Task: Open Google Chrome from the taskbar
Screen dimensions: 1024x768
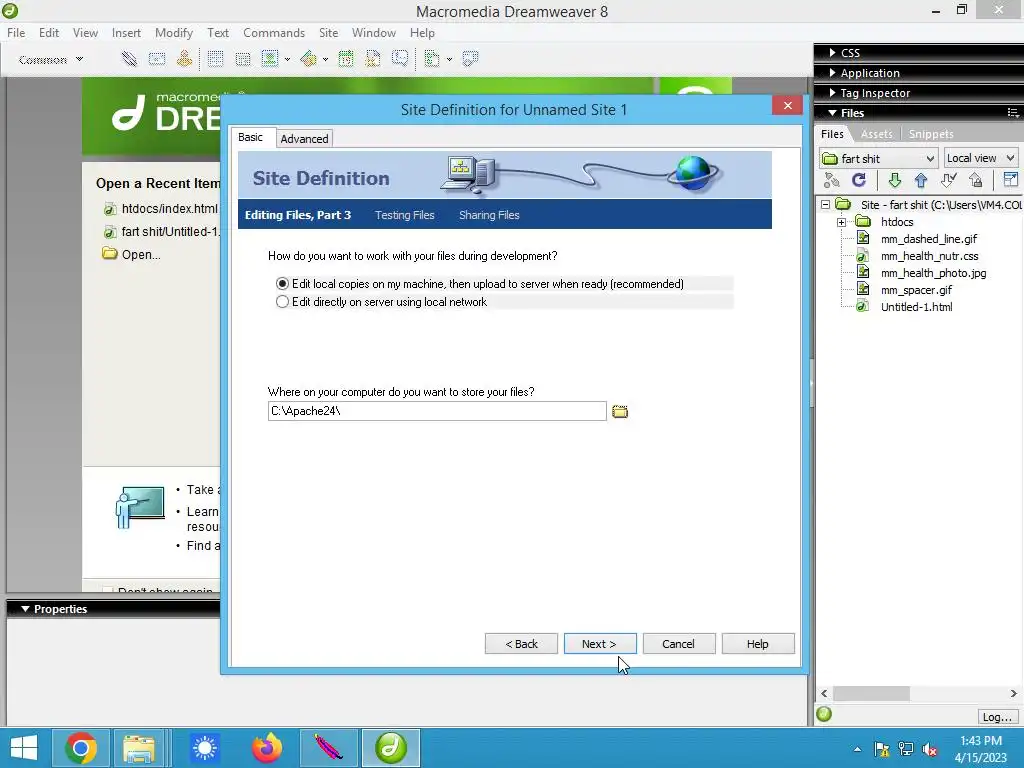Action: click(x=81, y=748)
